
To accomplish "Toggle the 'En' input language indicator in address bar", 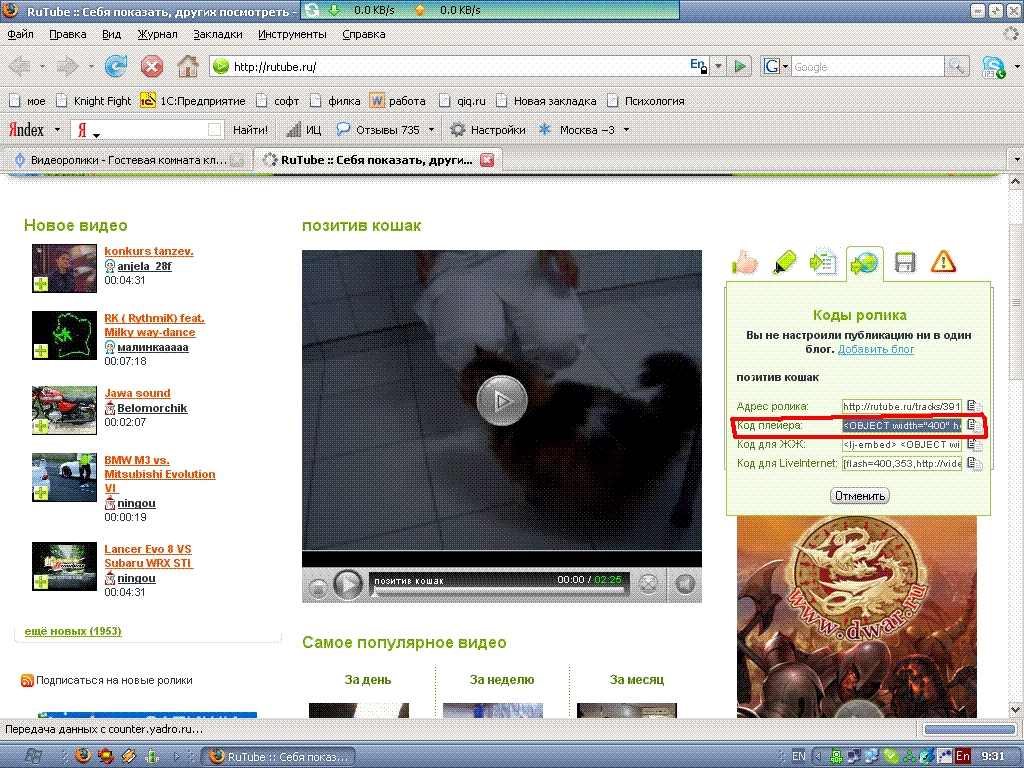I will click(x=699, y=65).
